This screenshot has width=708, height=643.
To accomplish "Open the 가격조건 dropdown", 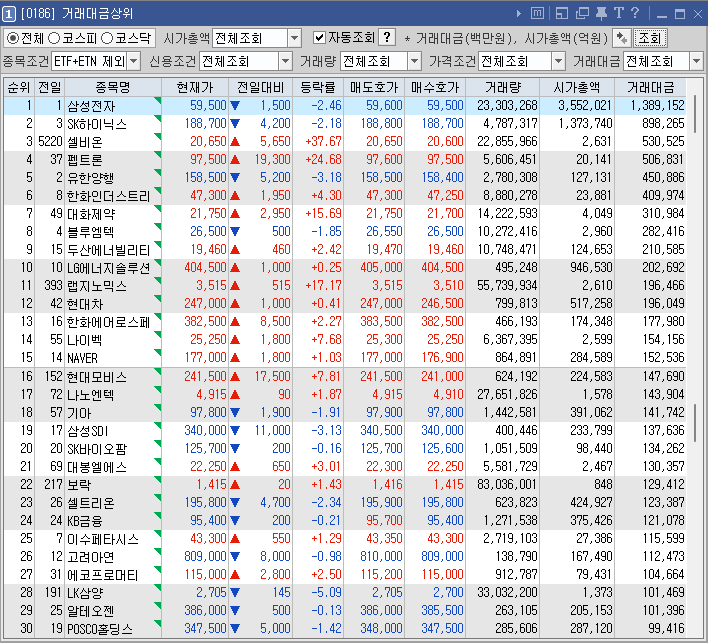I will click(x=559, y=61).
